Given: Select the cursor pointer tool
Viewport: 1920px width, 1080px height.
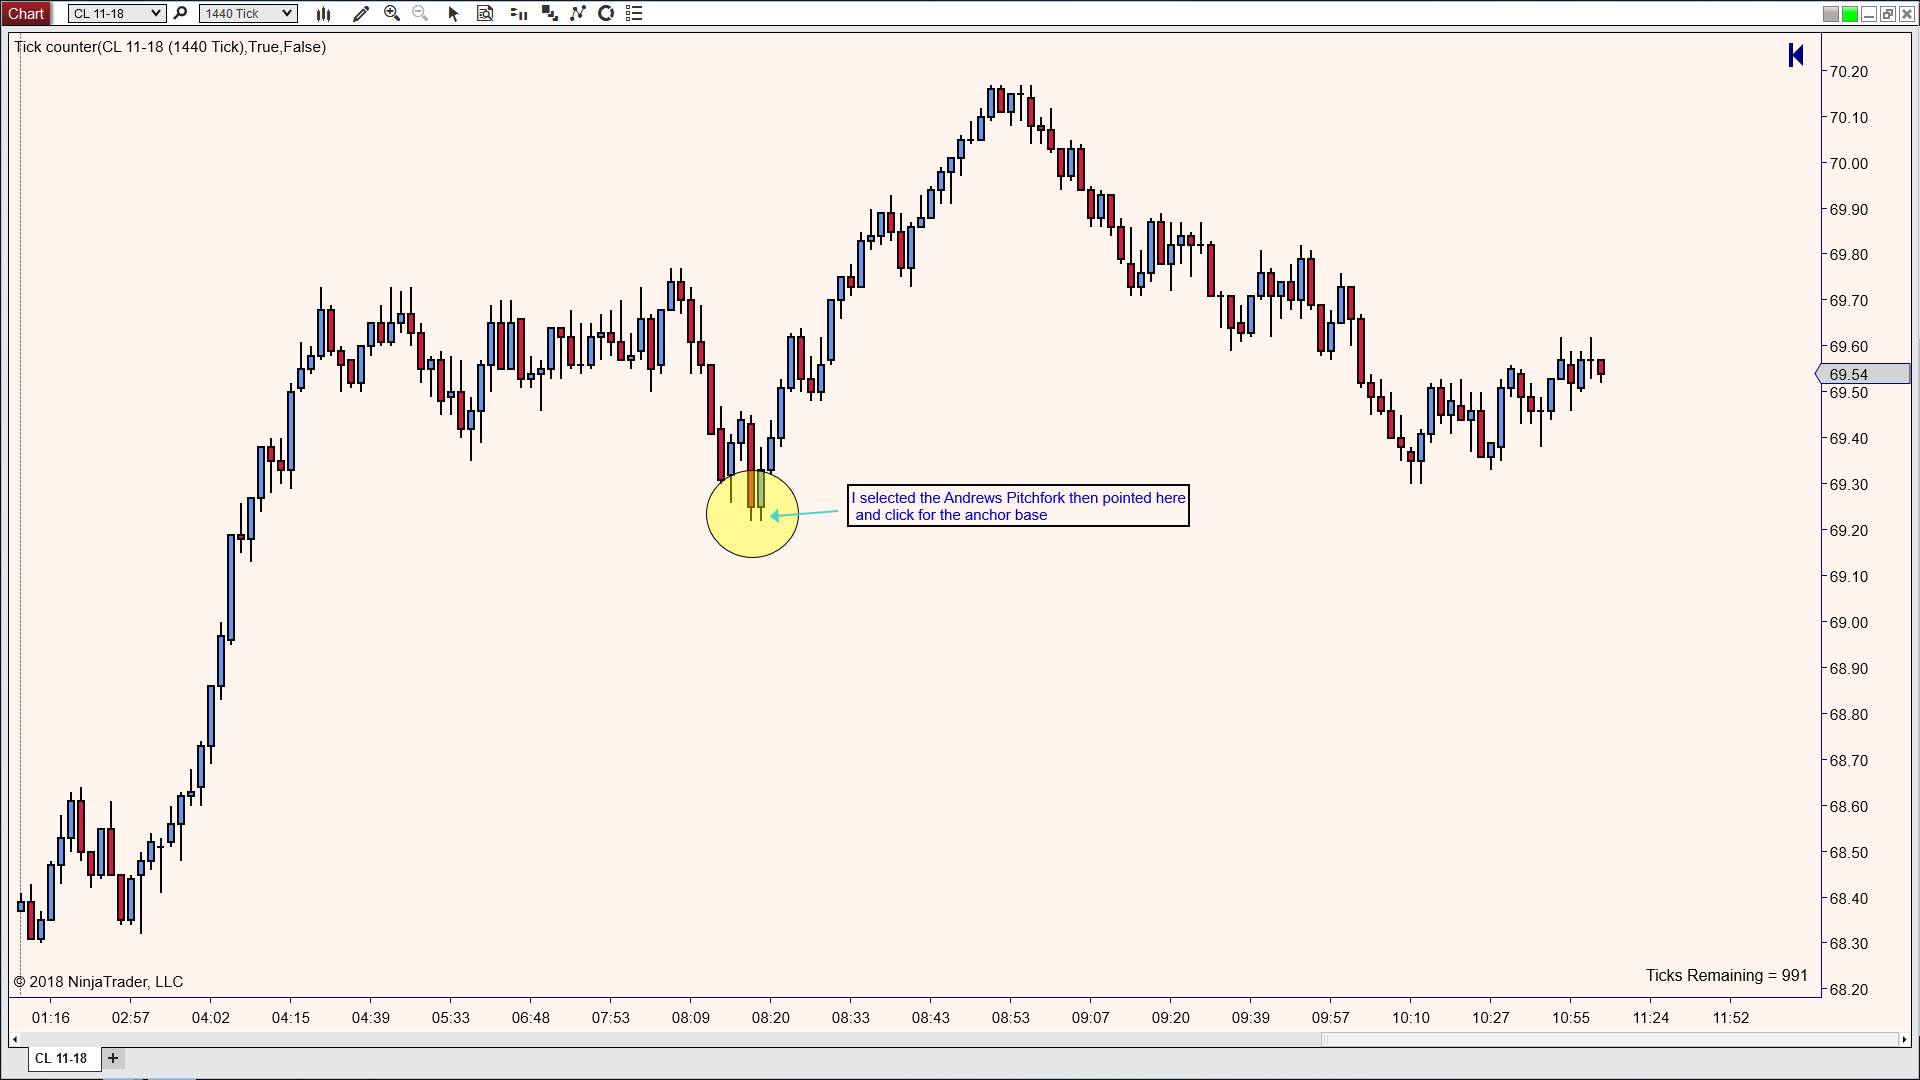Looking at the screenshot, I should click(x=453, y=13).
